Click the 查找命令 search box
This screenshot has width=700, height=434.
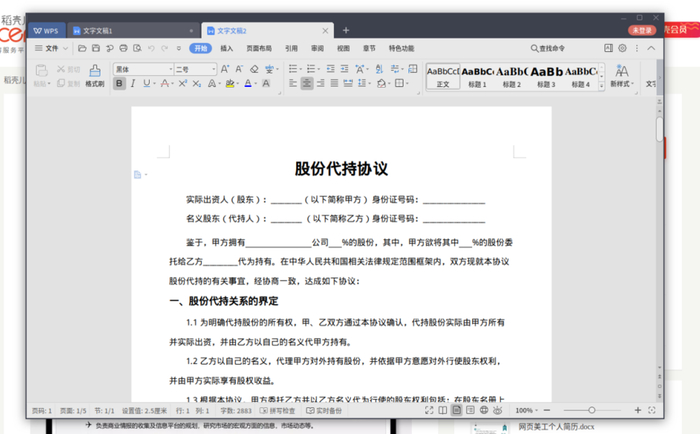click(x=551, y=48)
